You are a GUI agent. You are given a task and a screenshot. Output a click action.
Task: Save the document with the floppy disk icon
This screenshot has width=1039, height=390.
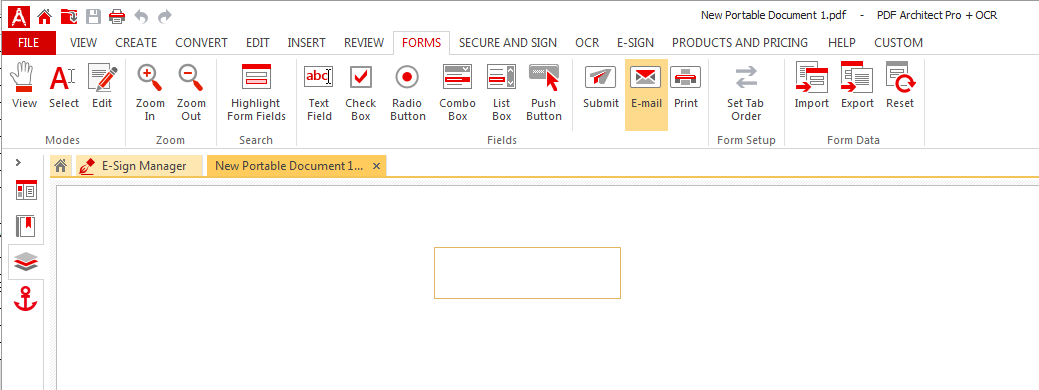(x=93, y=16)
